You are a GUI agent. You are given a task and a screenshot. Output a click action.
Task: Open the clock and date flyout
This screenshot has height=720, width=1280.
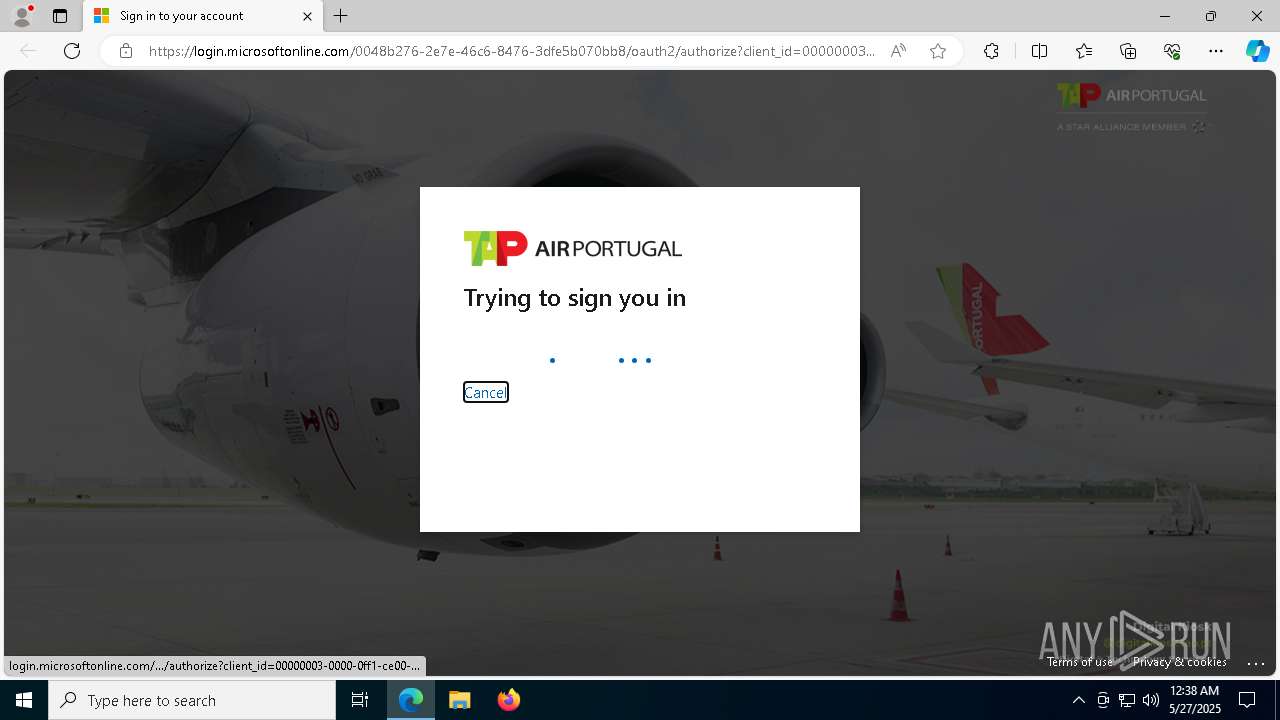[x=1195, y=700]
